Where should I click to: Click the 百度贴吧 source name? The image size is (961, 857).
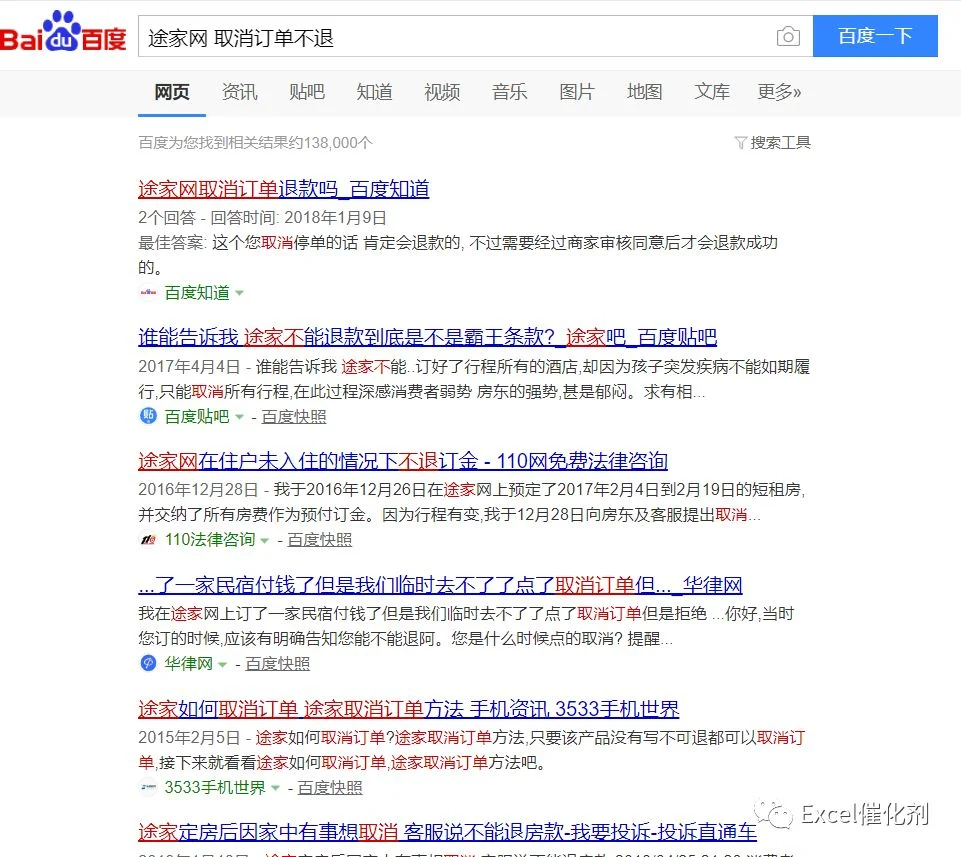pyautogui.click(x=197, y=416)
